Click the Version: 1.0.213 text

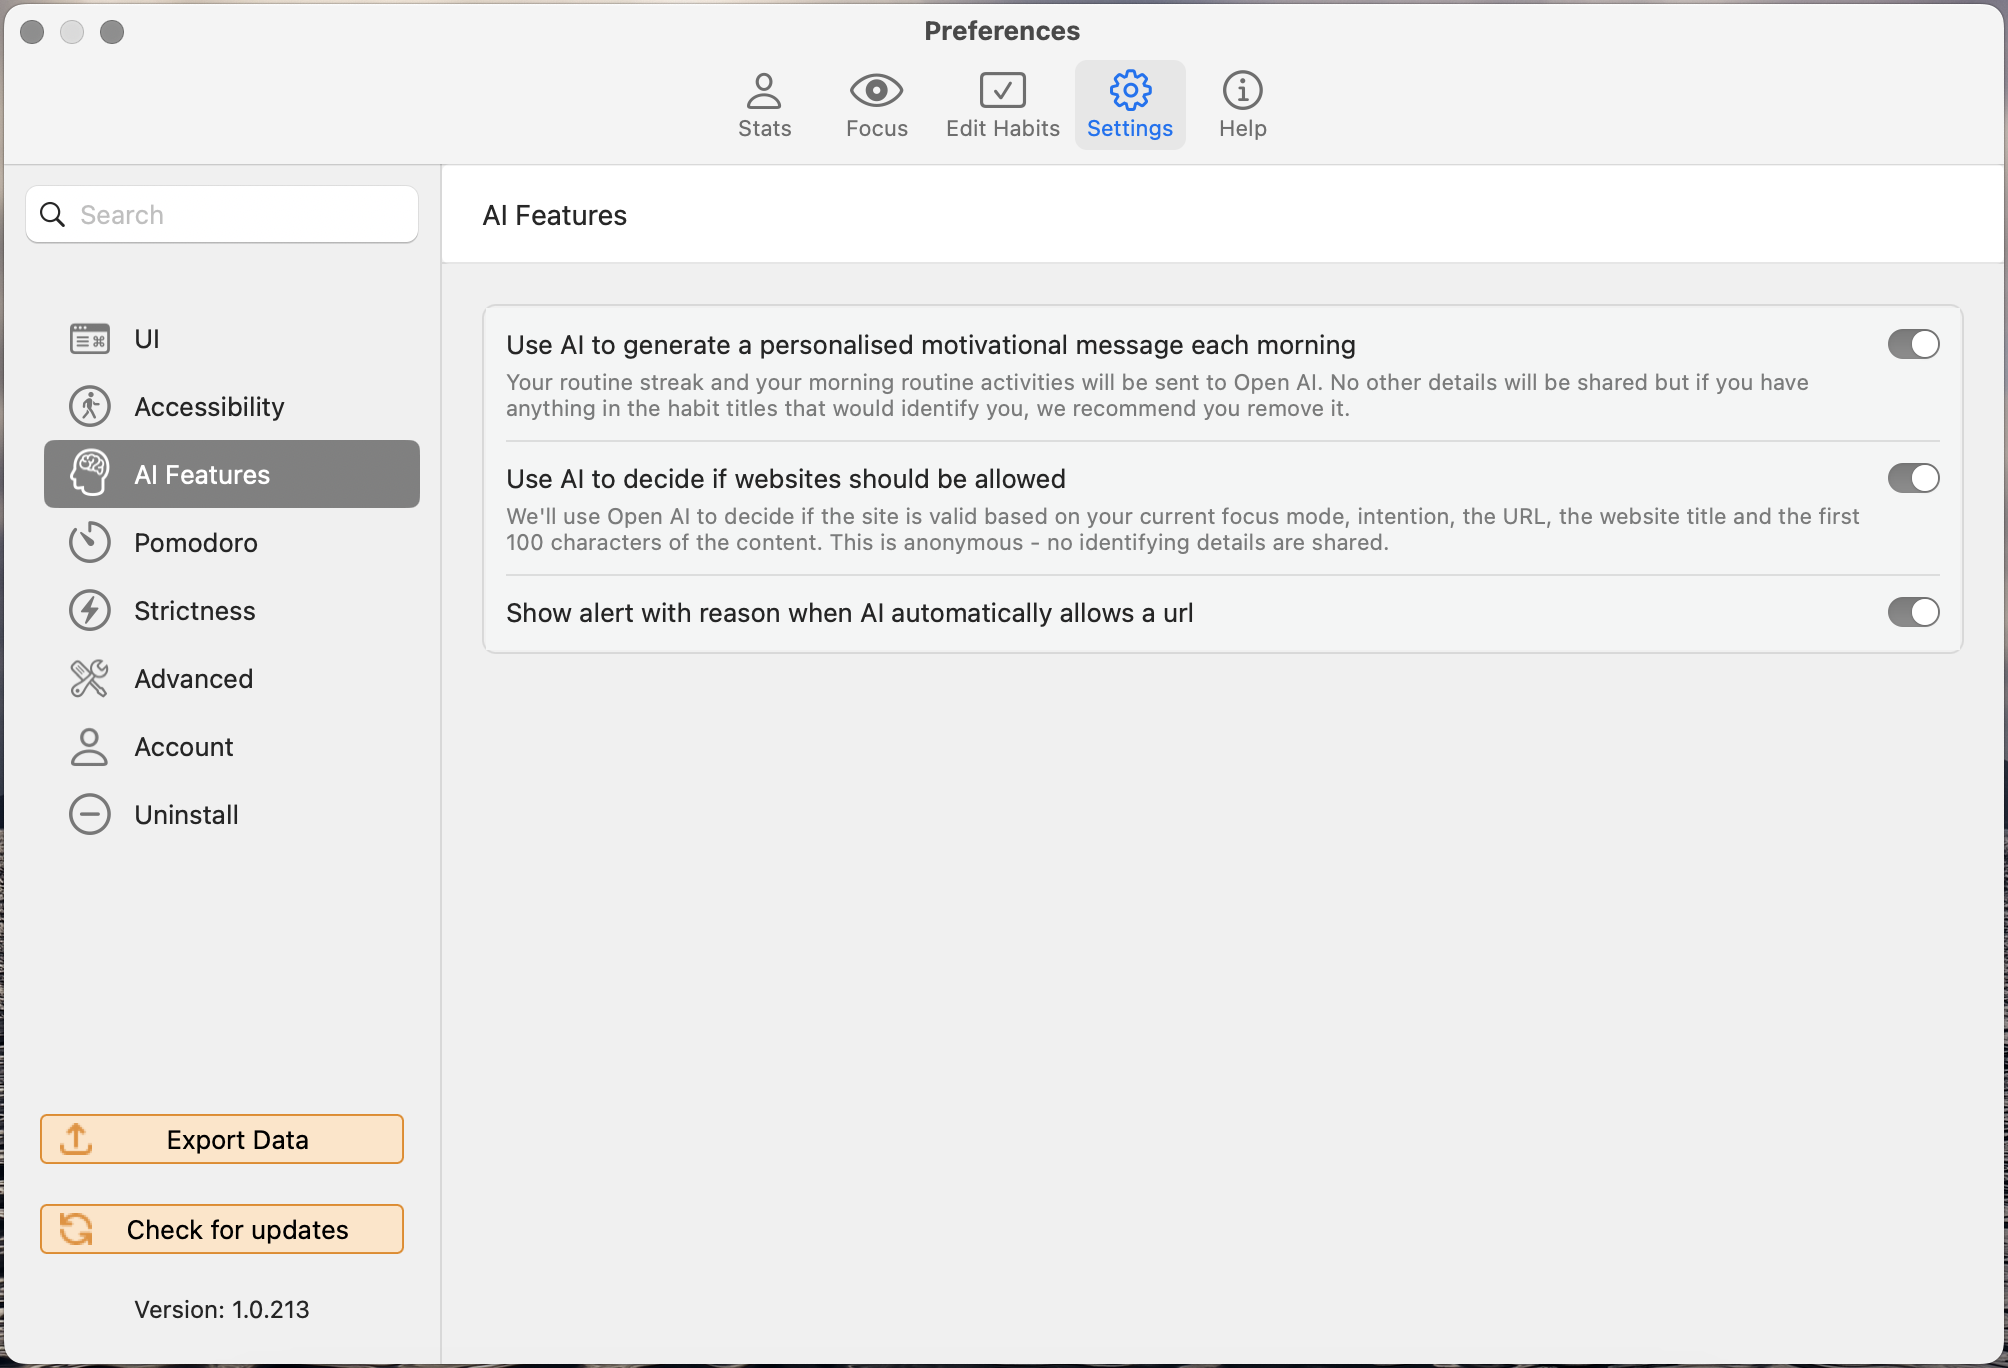tap(222, 1310)
